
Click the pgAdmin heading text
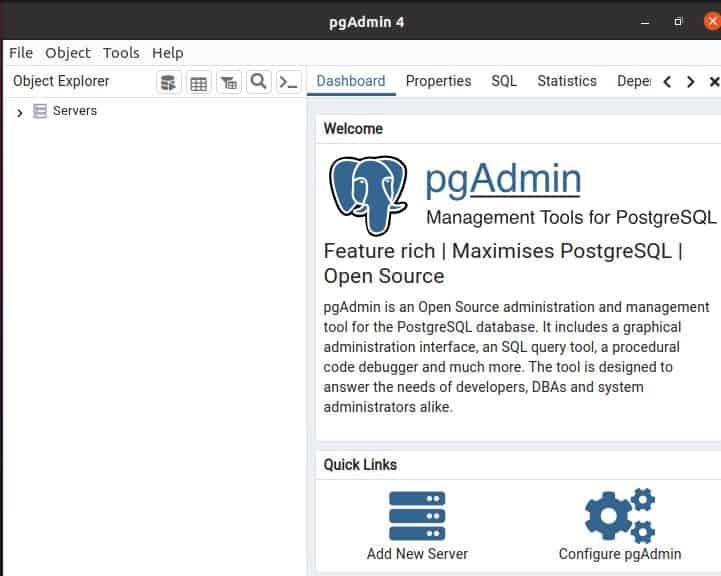click(x=503, y=180)
